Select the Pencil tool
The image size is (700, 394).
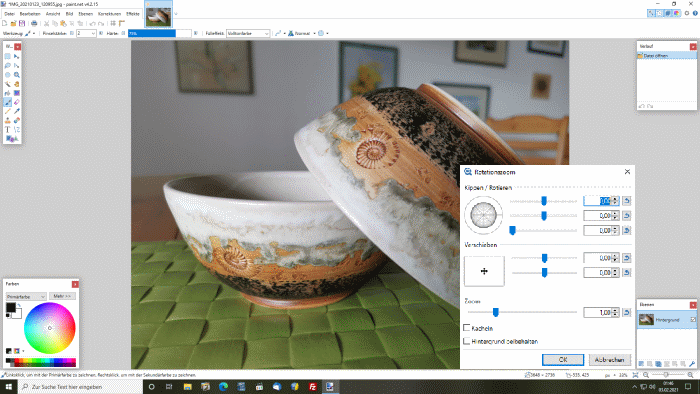coord(8,111)
